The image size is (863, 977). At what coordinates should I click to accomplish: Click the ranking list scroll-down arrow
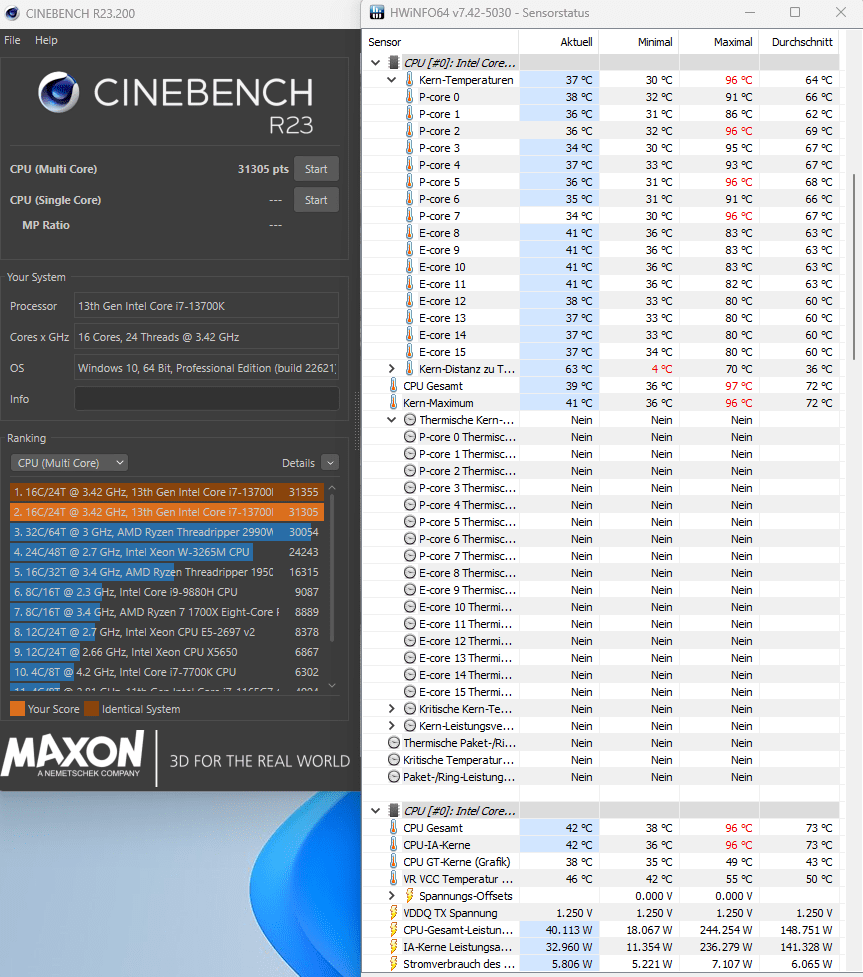[332, 685]
